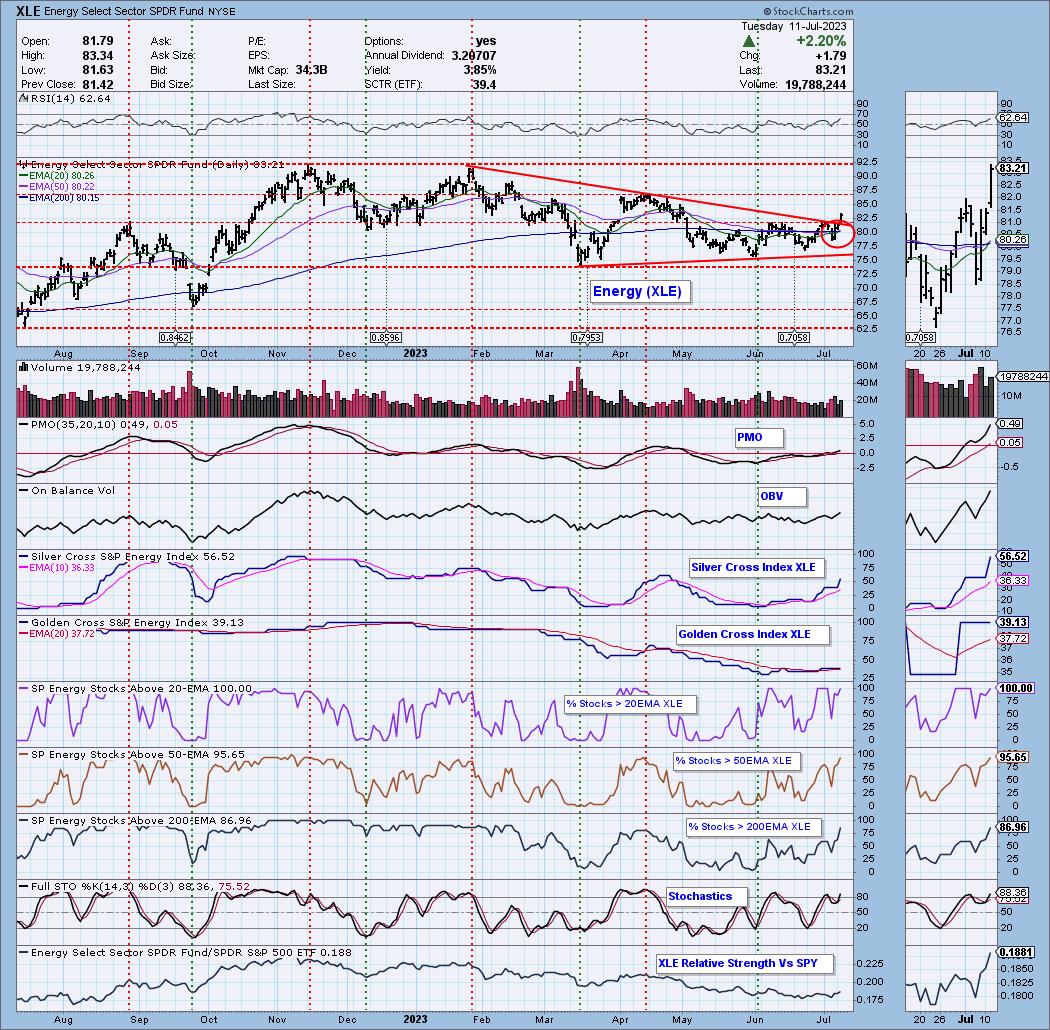Click the SCTR (ETF) value 39.4

click(x=485, y=84)
